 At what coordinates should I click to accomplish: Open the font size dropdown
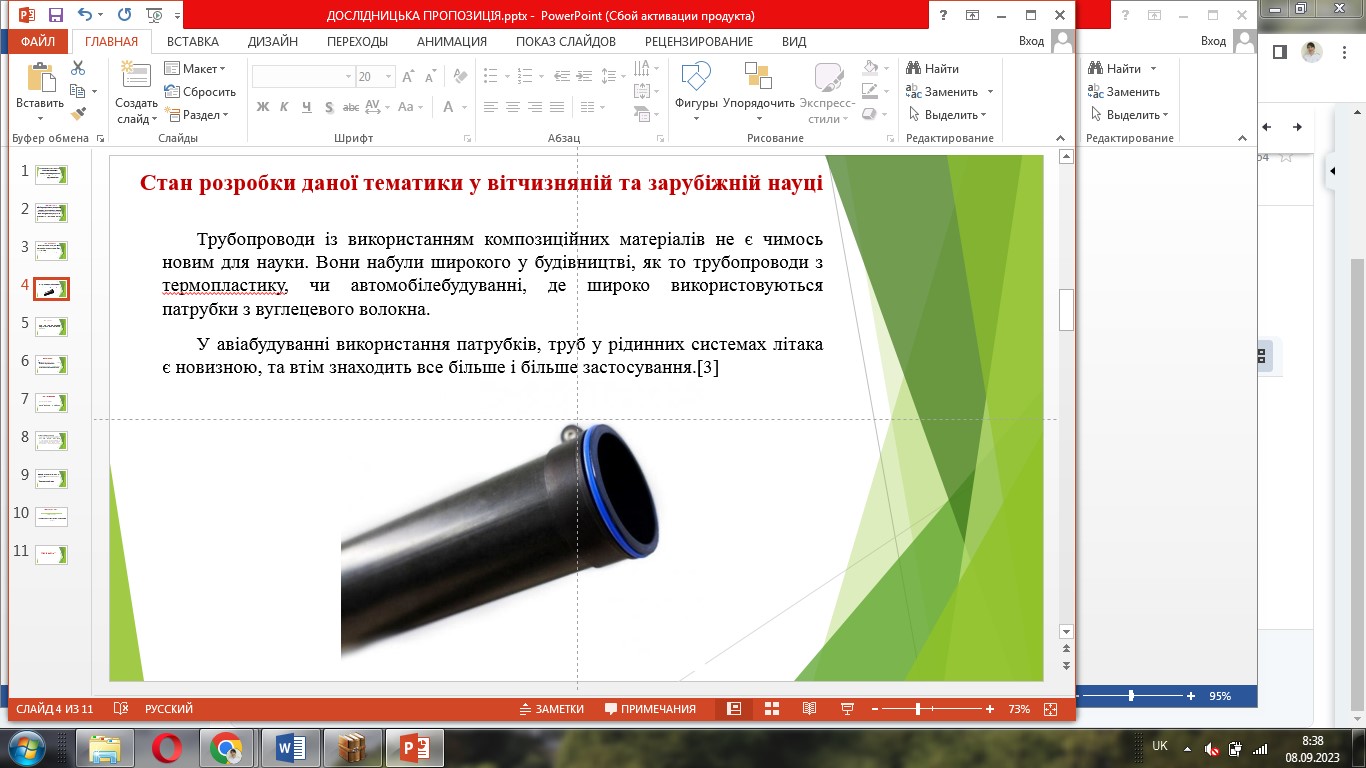(387, 77)
